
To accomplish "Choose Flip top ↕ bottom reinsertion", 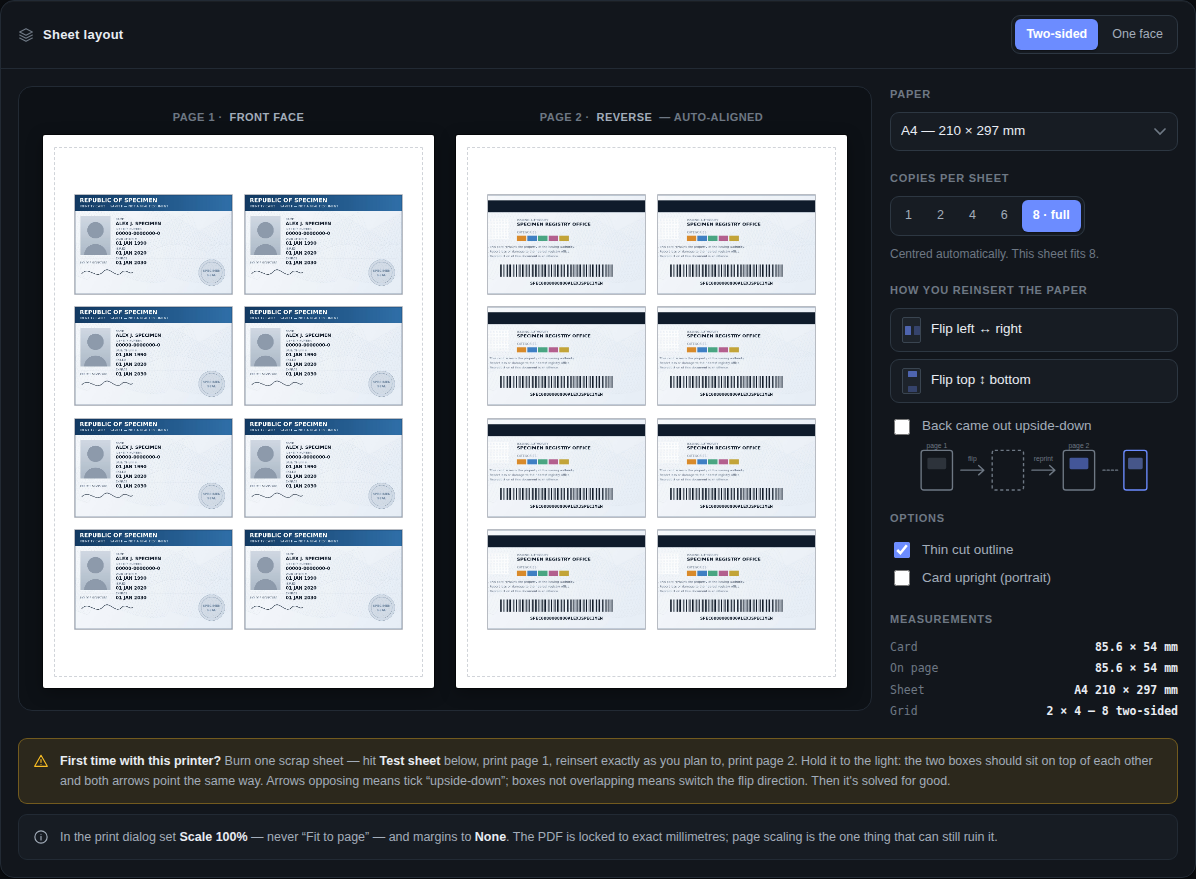I will point(1033,381).
